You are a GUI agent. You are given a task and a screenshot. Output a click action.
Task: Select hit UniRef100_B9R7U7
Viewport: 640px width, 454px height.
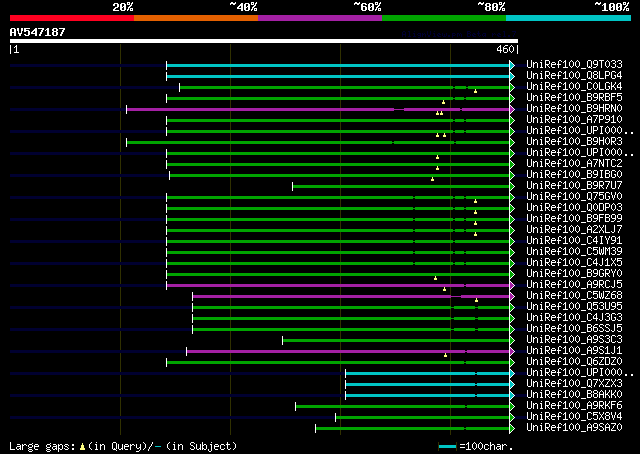click(574, 186)
